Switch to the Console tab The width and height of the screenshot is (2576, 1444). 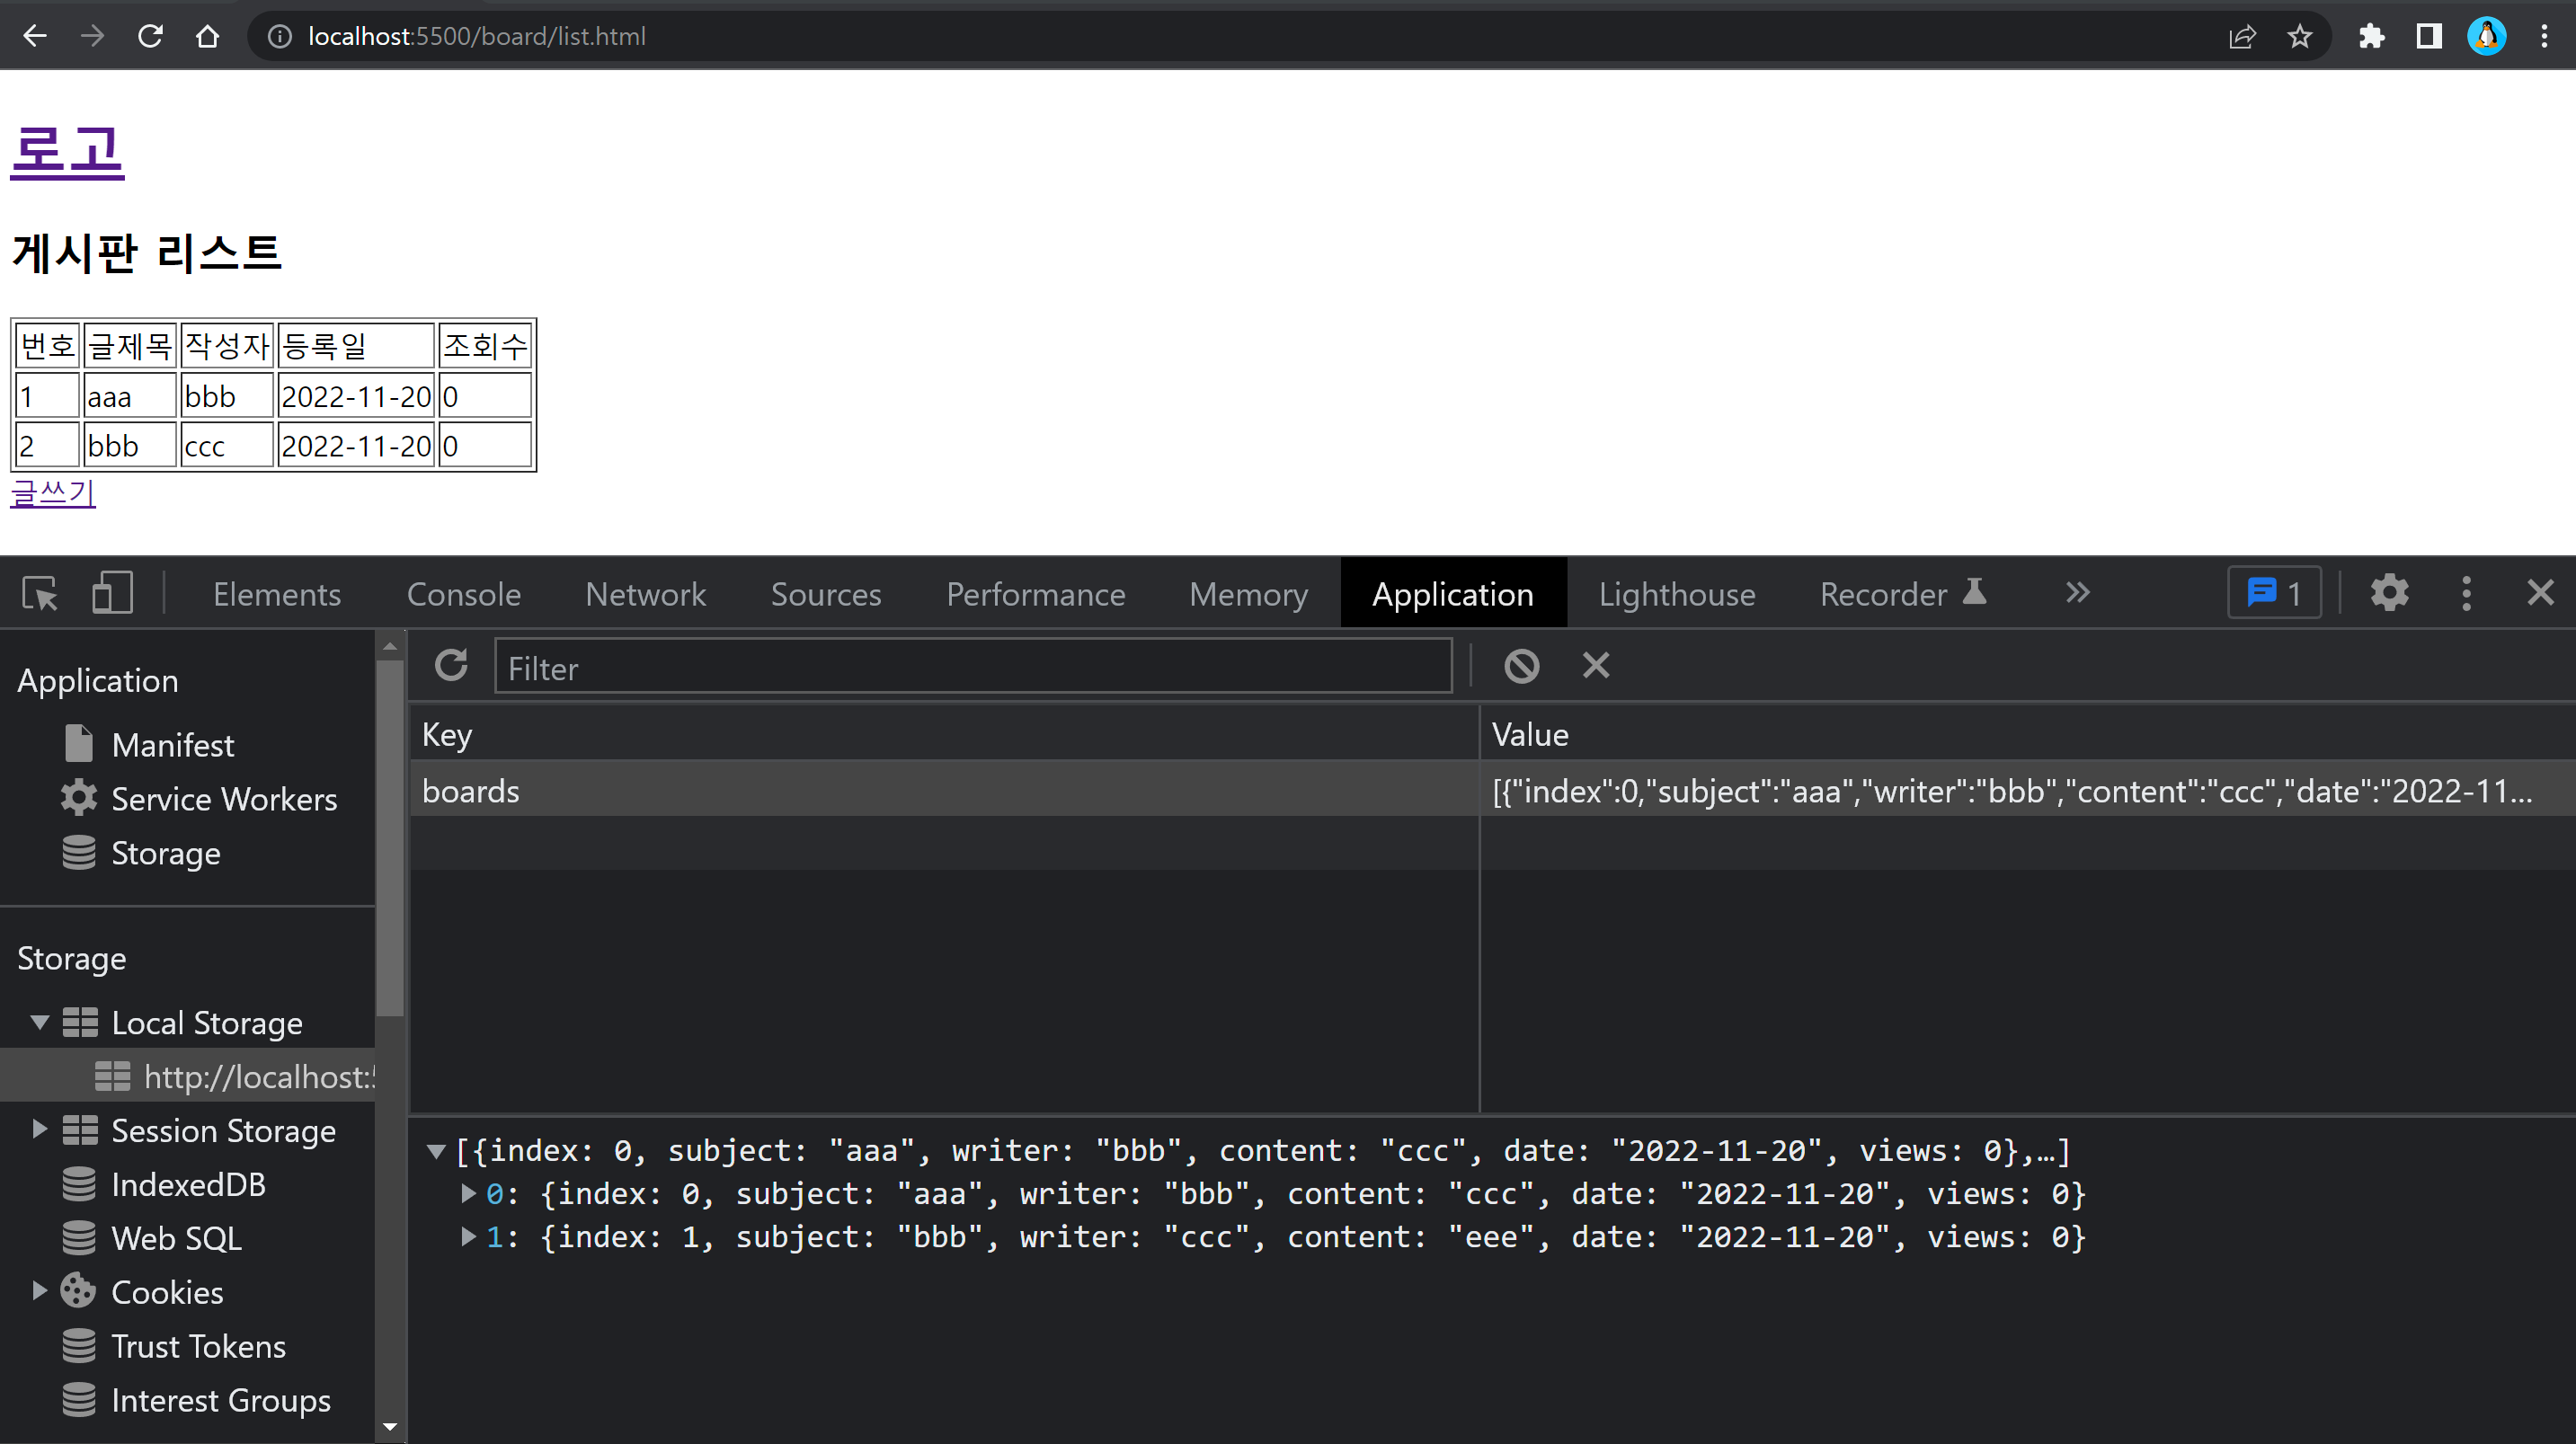(x=464, y=594)
